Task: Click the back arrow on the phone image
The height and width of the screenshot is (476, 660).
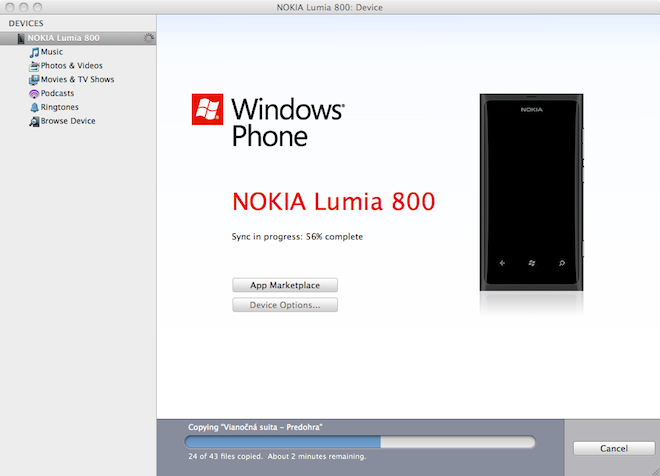Action: pos(502,263)
